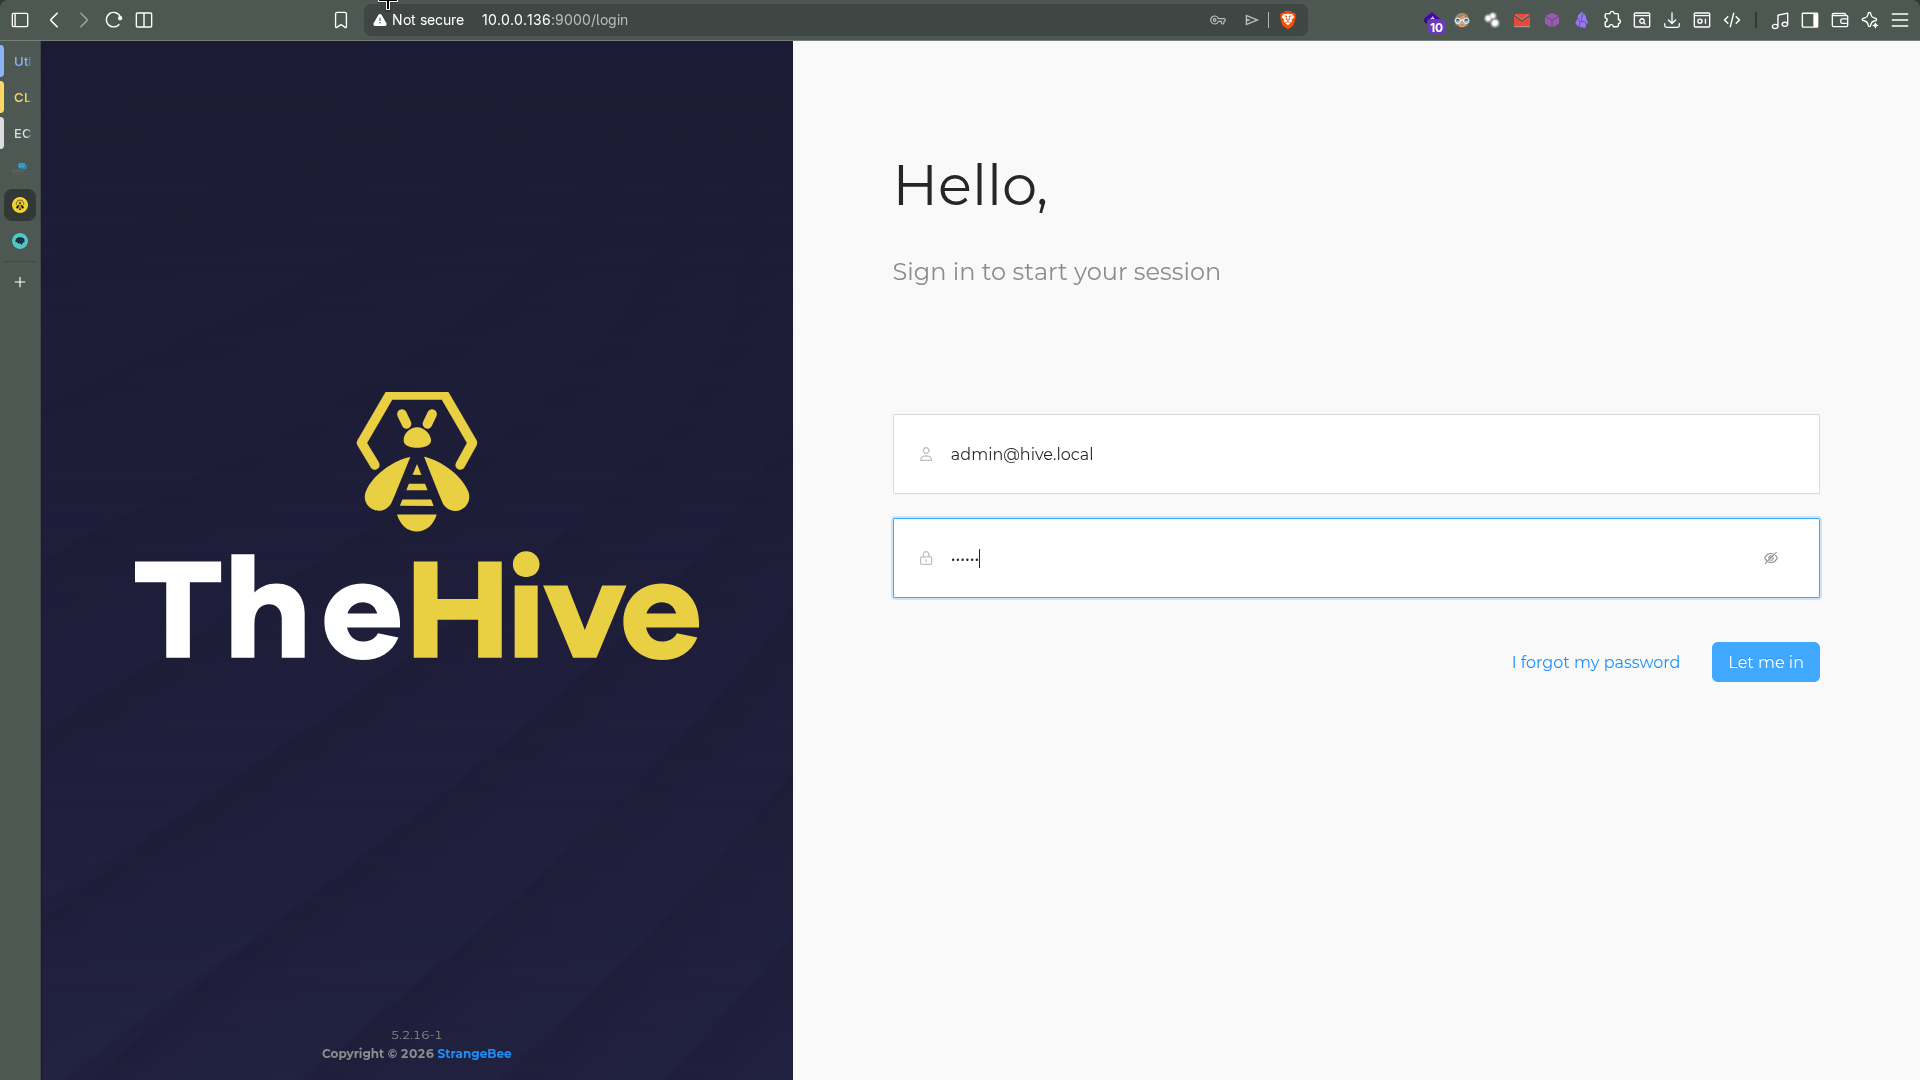Screen dimensions: 1920x1080
Task: Open the music note playlist icon
Action: 1780,20
